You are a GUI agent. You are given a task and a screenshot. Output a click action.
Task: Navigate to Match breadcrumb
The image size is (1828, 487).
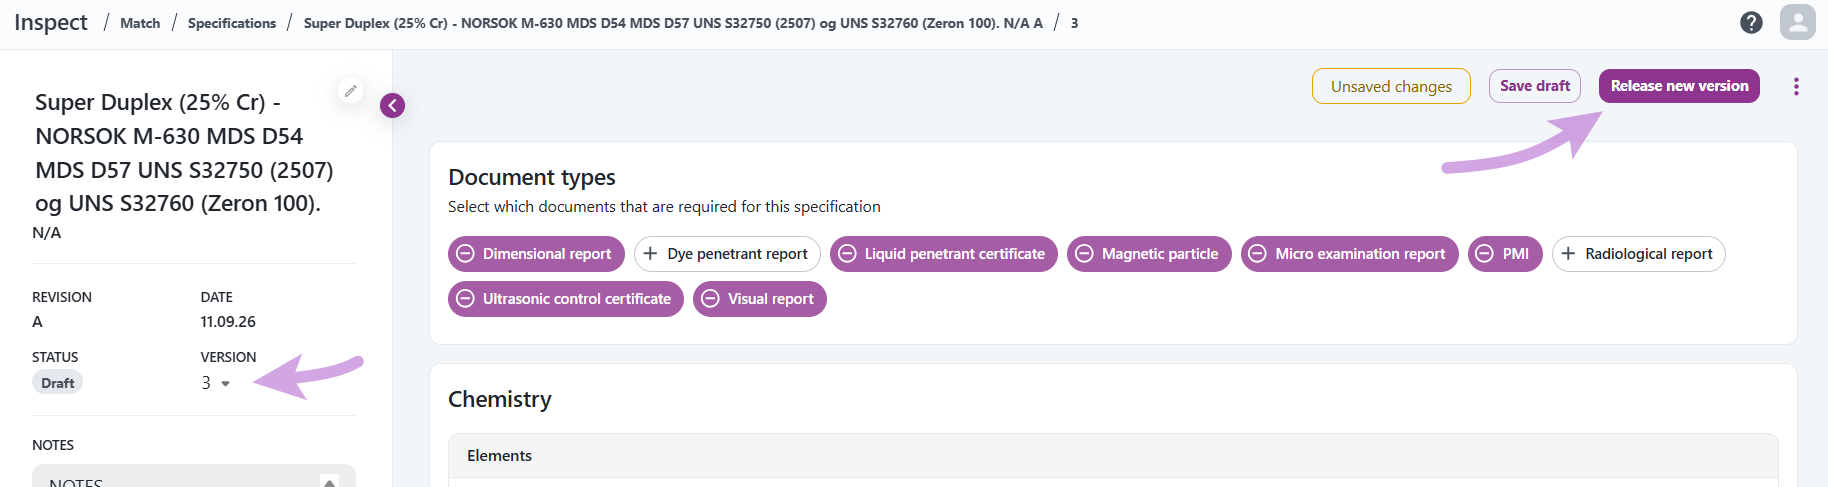pos(140,23)
